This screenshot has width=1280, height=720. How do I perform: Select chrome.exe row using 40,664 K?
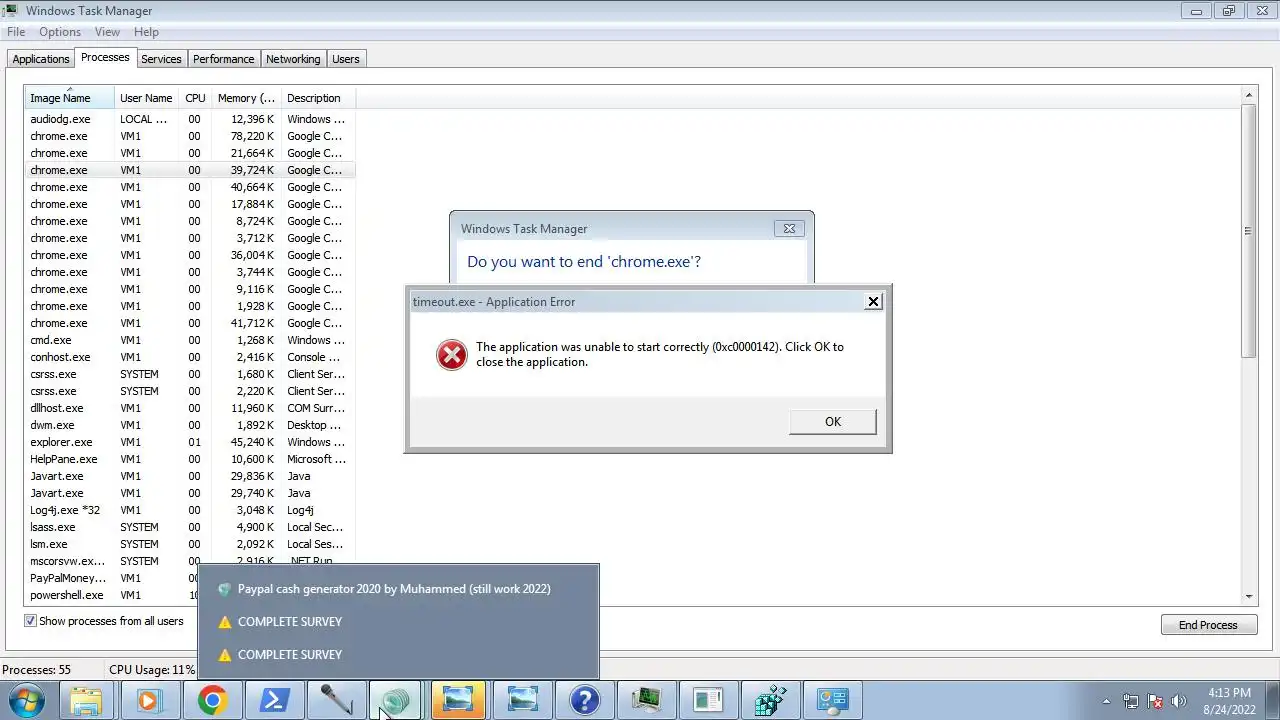coord(190,187)
